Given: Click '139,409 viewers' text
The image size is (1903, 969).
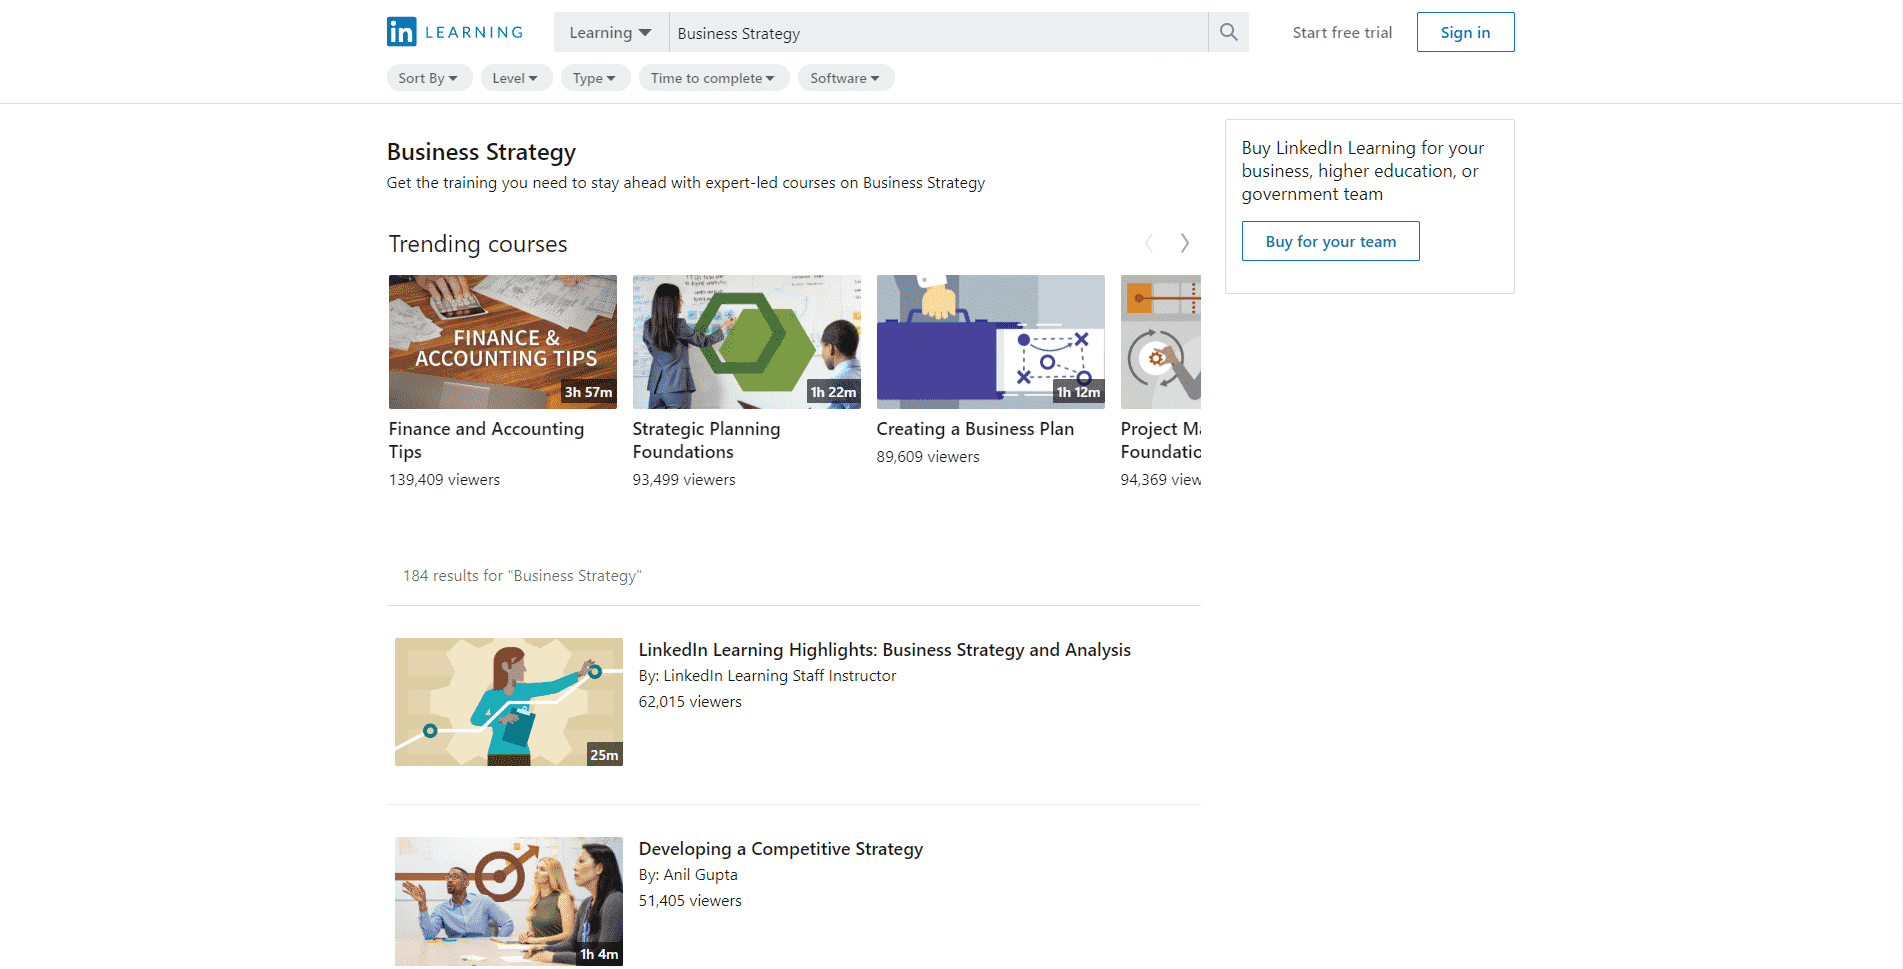Looking at the screenshot, I should (x=445, y=480).
